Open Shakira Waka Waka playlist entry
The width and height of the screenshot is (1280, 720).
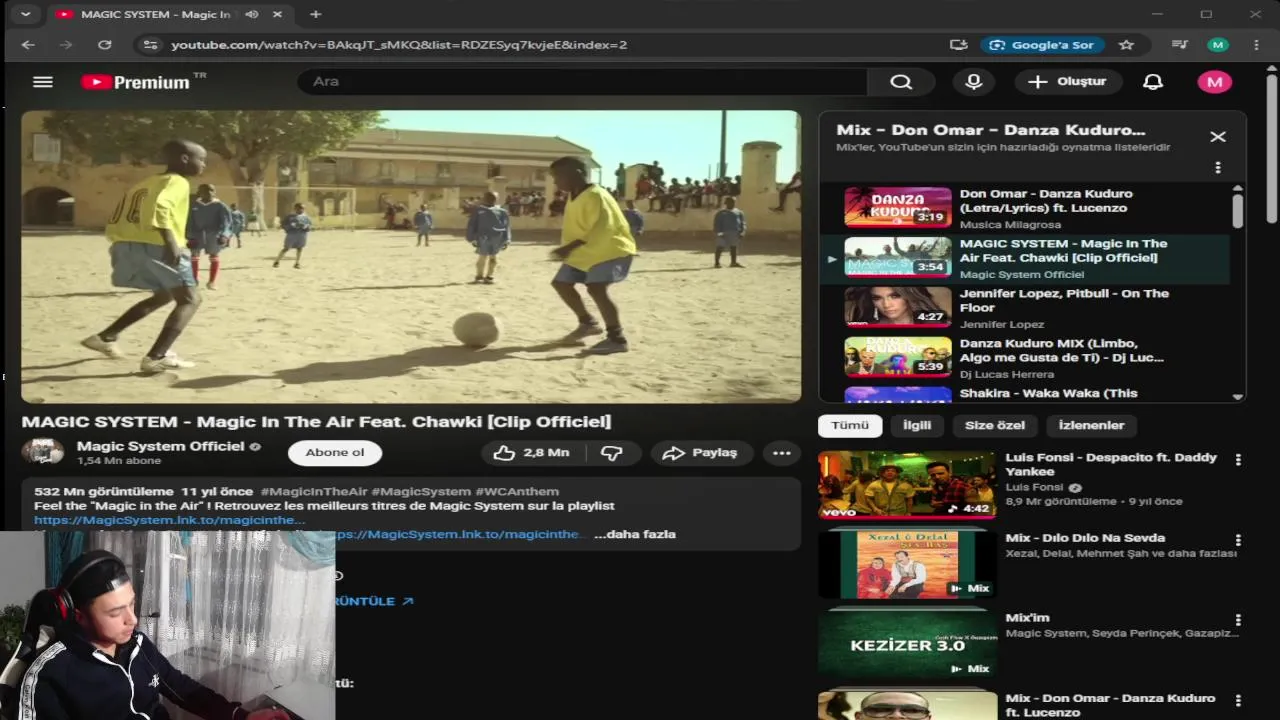pyautogui.click(x=1025, y=393)
